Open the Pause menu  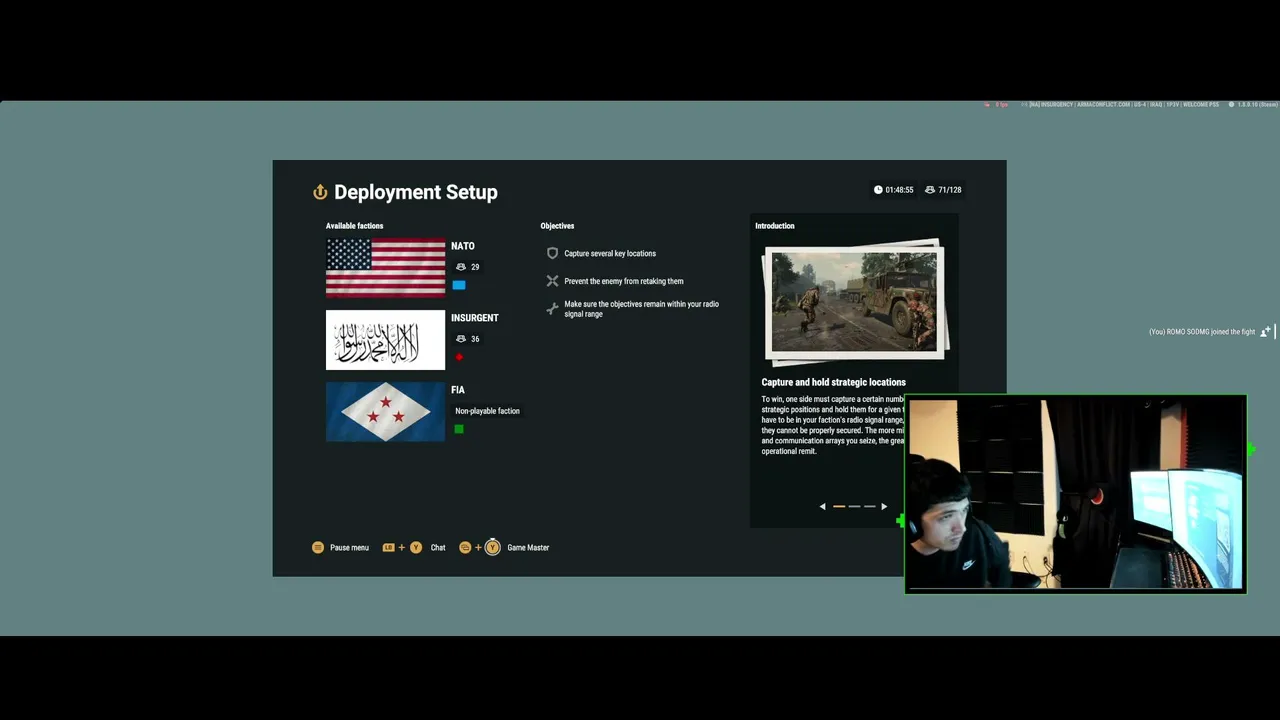coord(349,548)
